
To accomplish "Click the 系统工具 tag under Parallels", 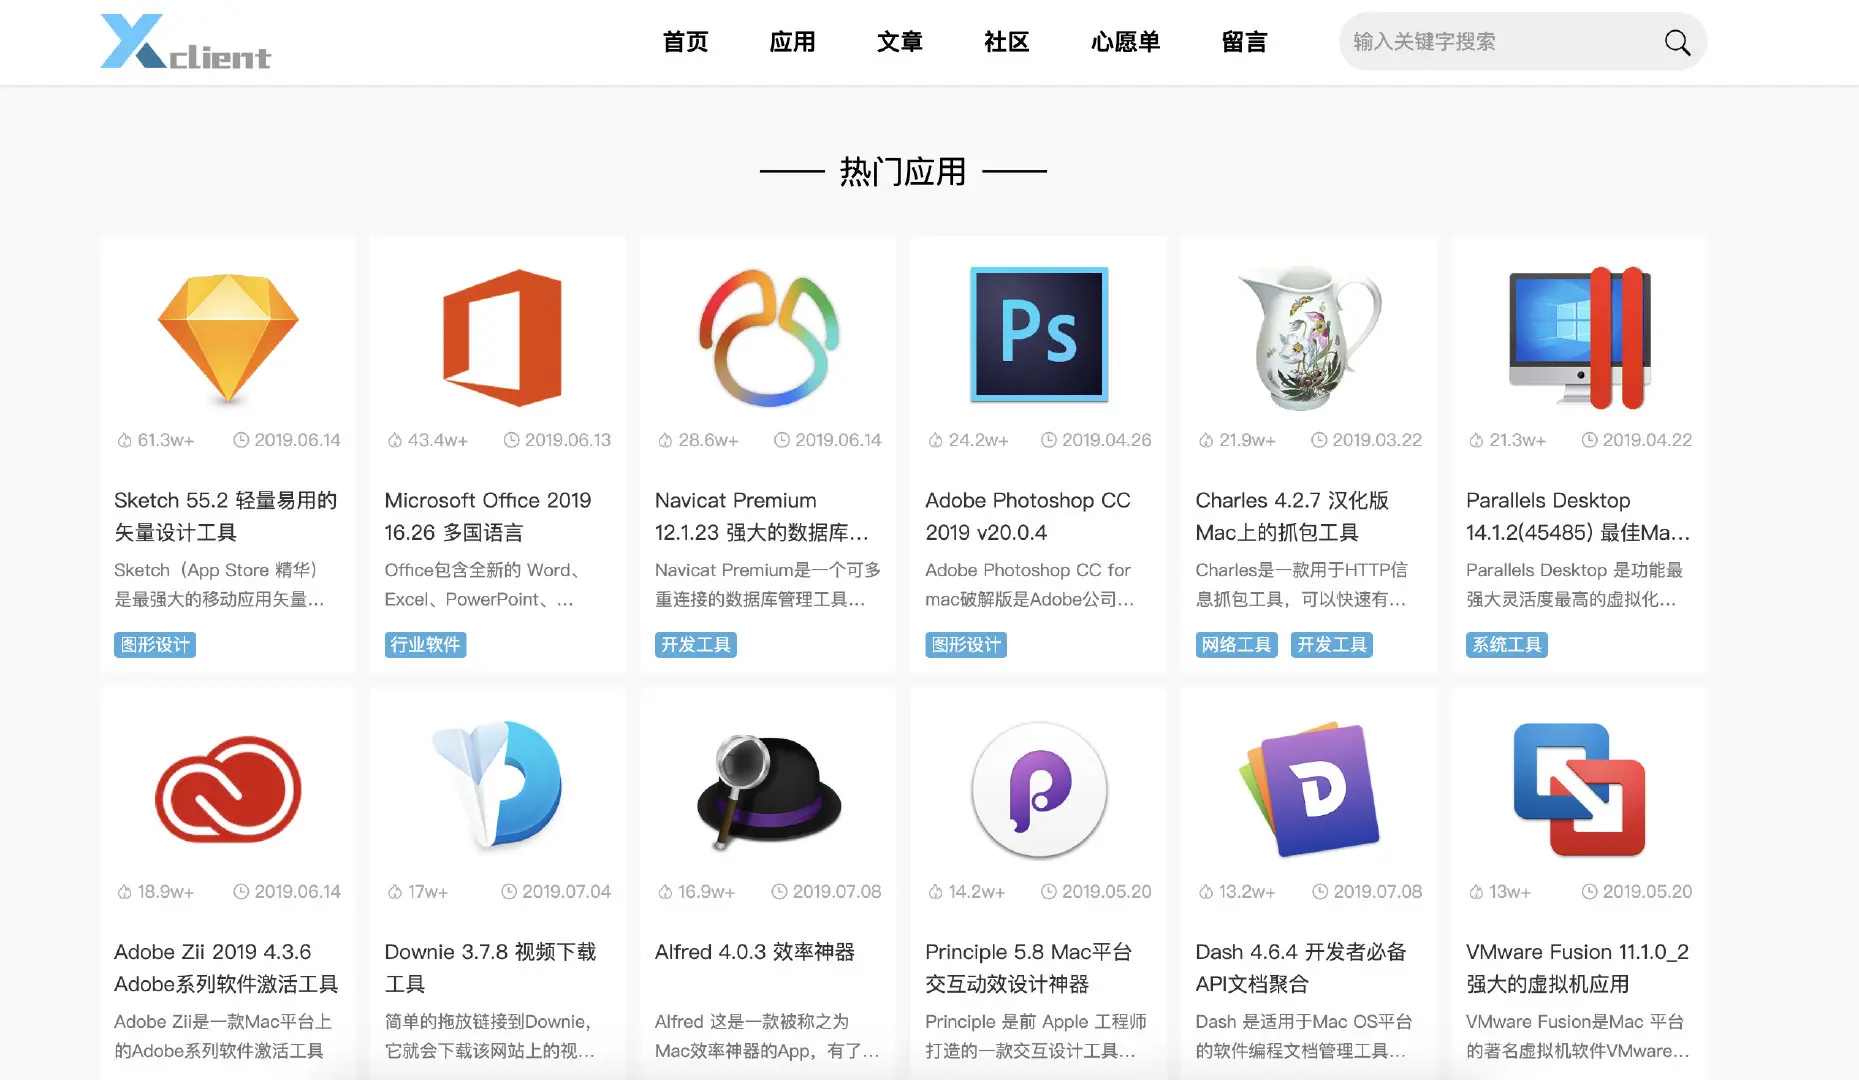I will [1507, 645].
